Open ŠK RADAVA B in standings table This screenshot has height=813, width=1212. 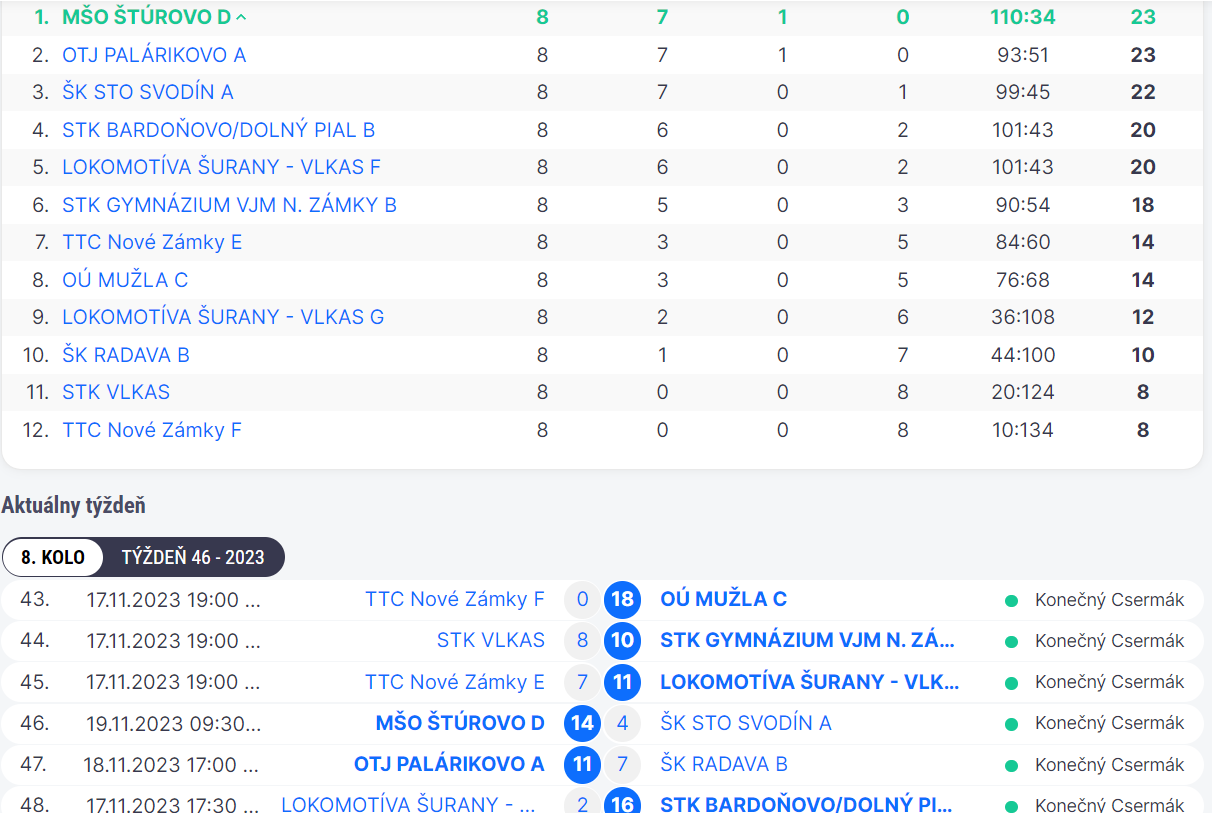click(x=126, y=355)
